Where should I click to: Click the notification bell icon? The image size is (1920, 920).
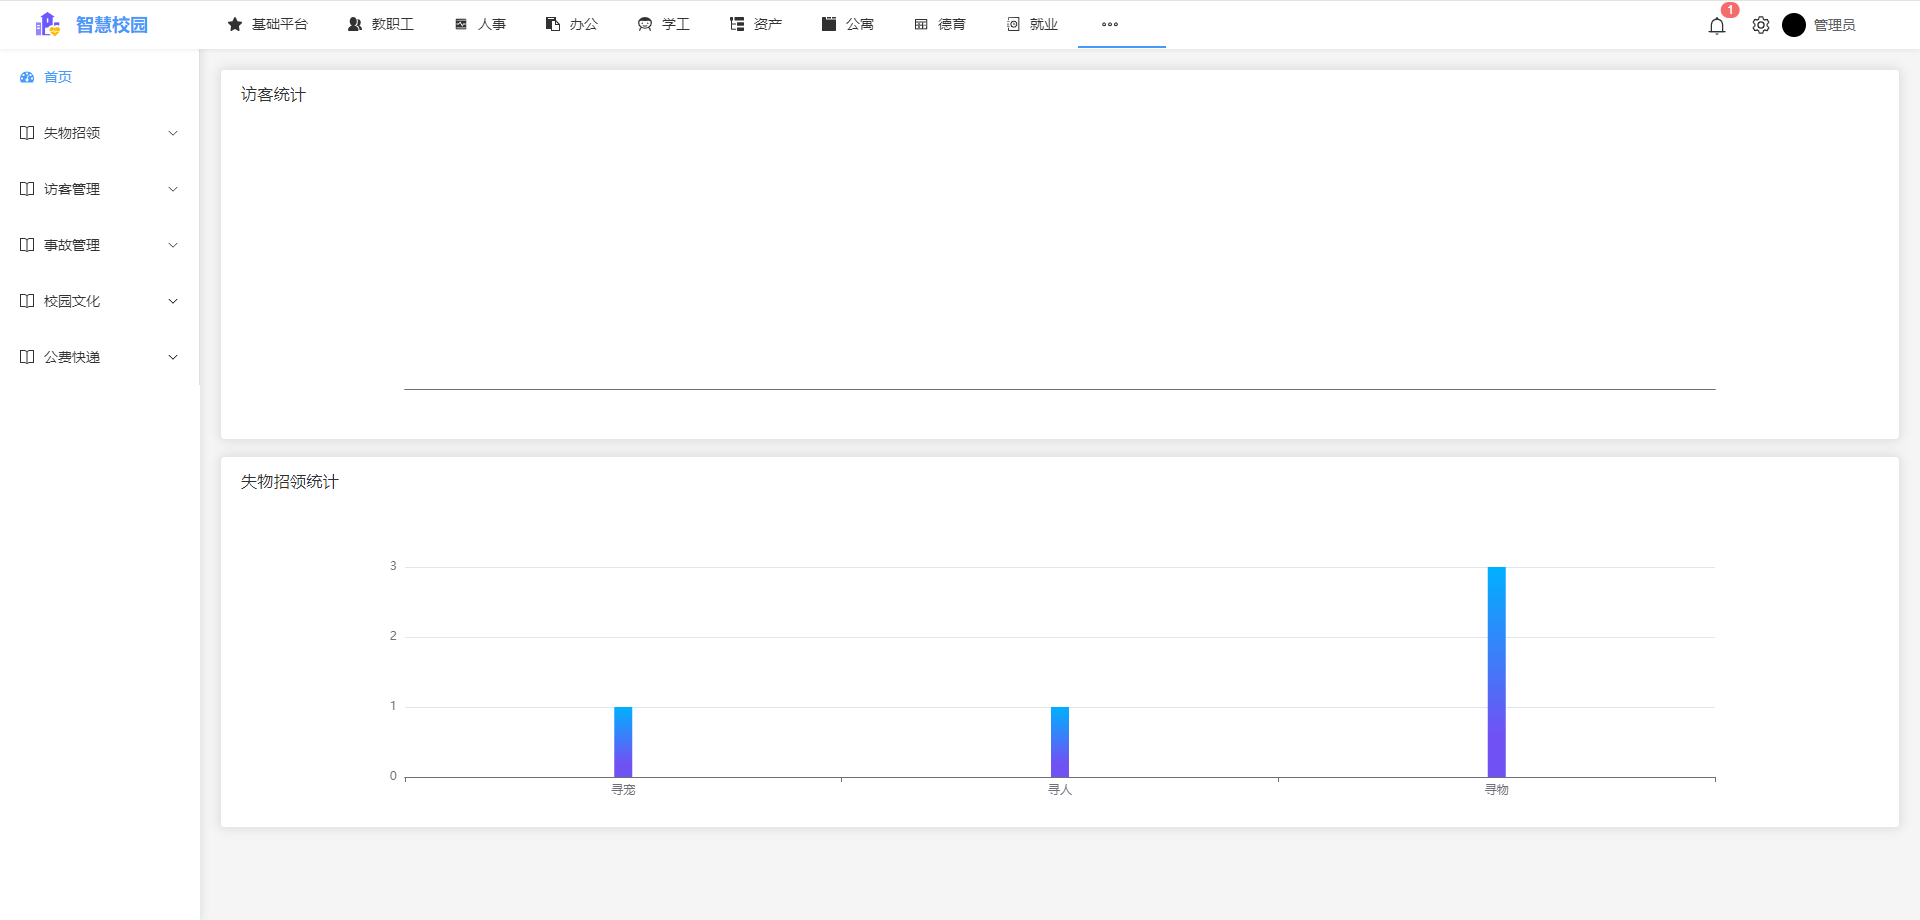(1717, 26)
